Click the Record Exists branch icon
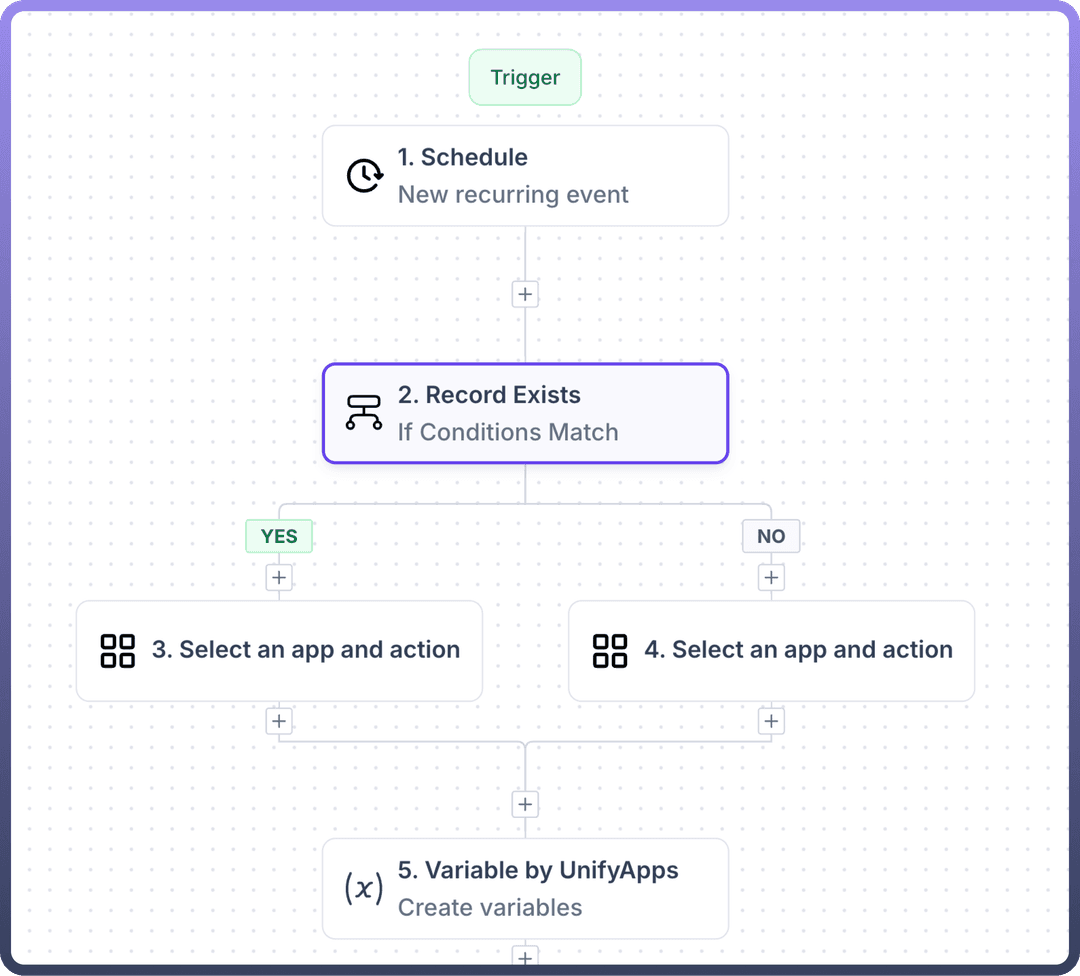 point(364,413)
